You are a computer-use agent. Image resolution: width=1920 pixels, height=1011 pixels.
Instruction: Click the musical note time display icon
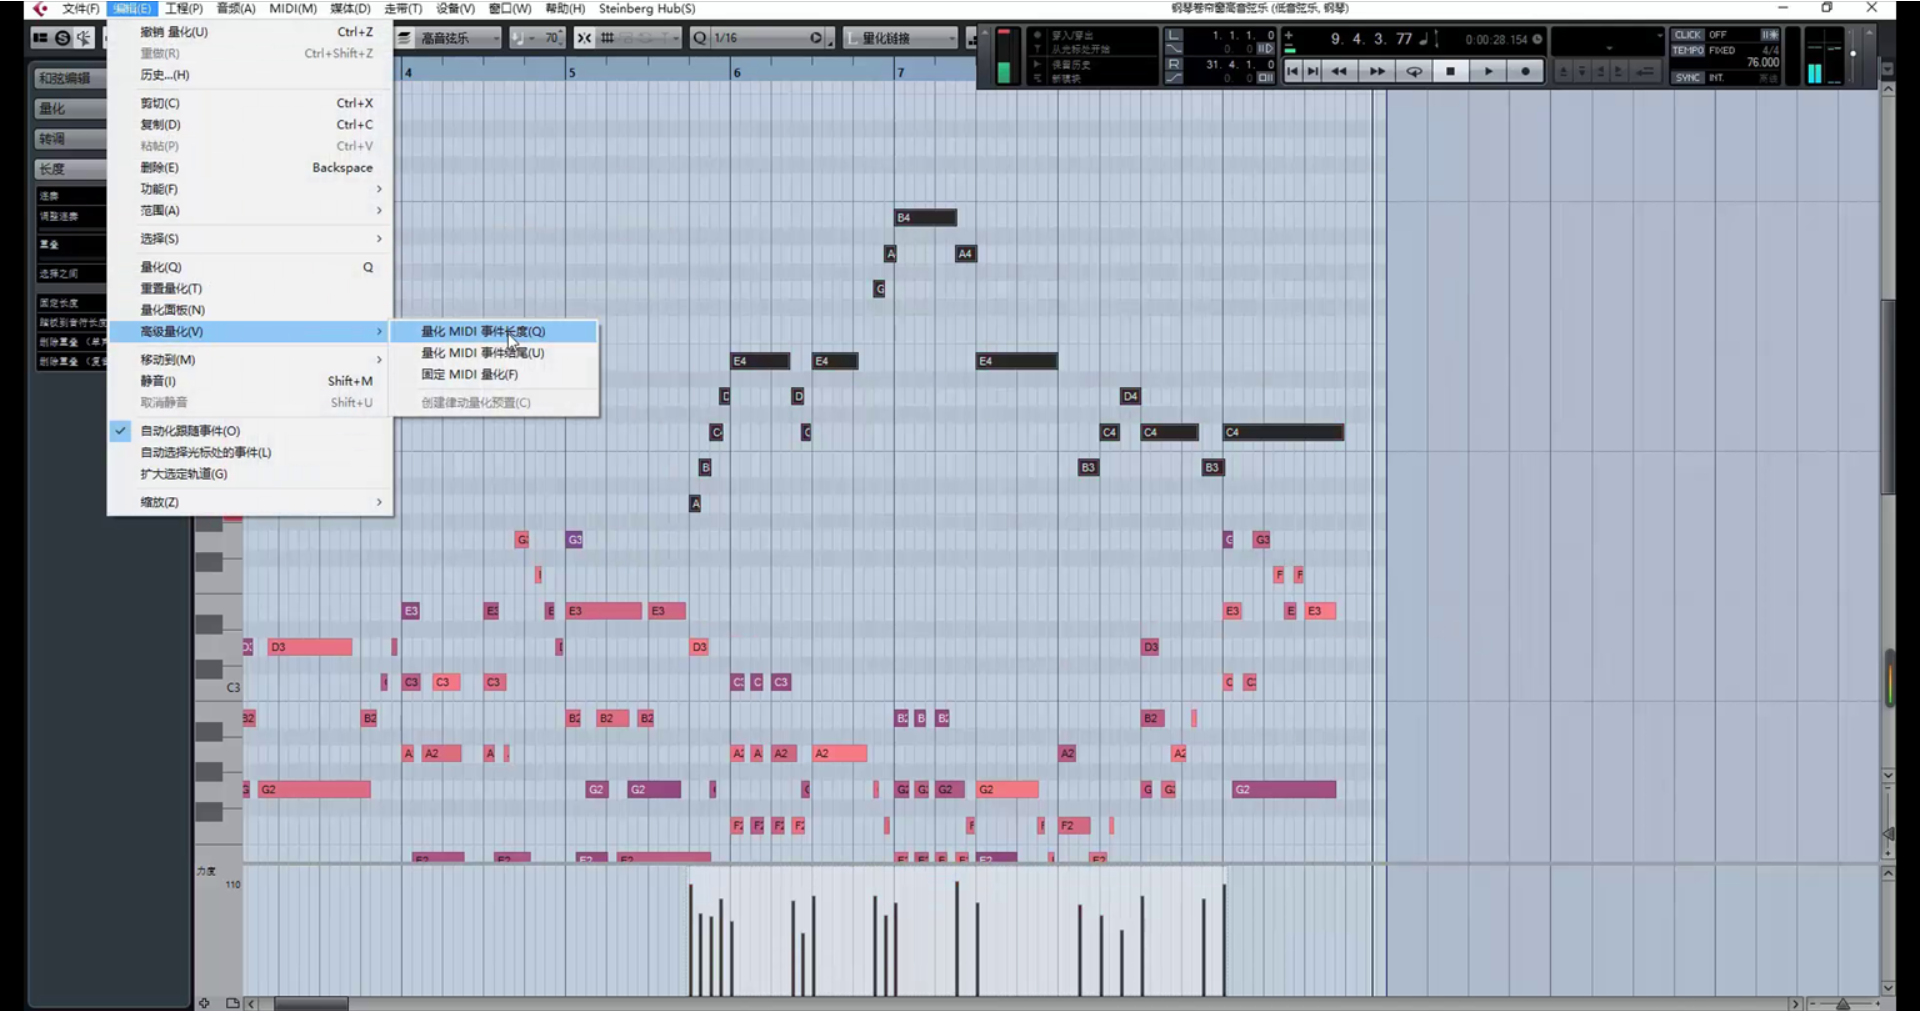pyautogui.click(x=1423, y=39)
